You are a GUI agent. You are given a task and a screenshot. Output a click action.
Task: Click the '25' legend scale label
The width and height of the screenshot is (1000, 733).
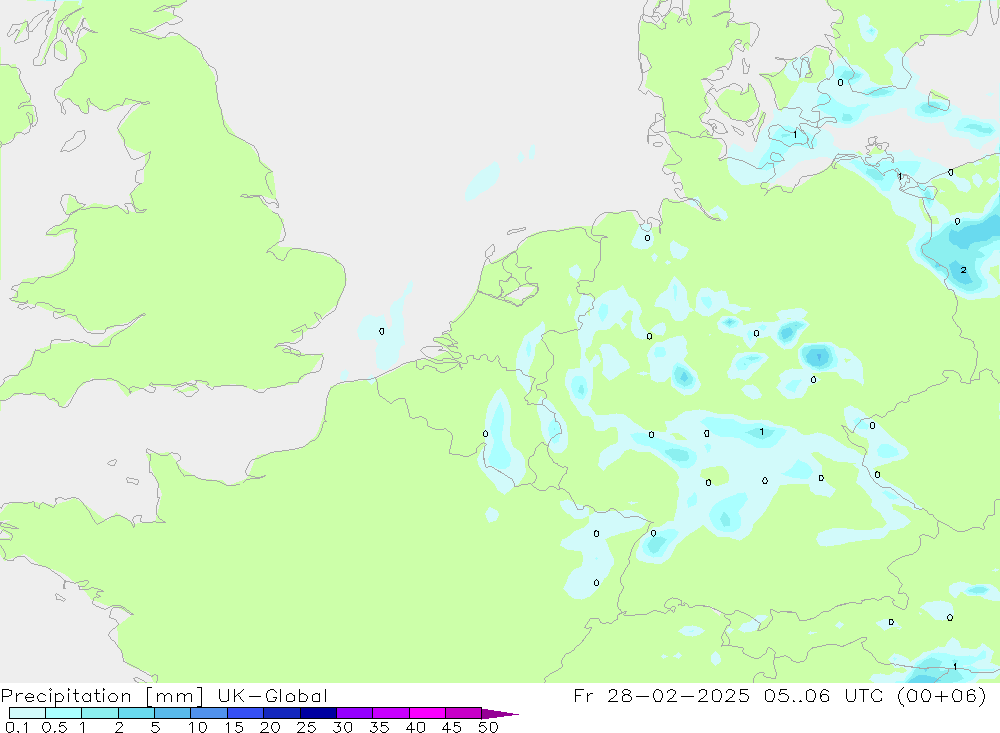307,727
